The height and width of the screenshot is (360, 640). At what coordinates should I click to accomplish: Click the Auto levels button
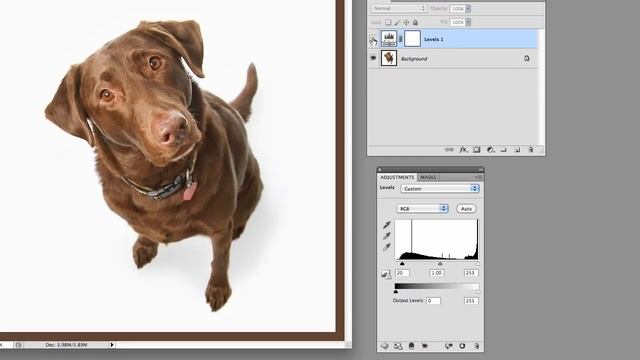point(466,209)
